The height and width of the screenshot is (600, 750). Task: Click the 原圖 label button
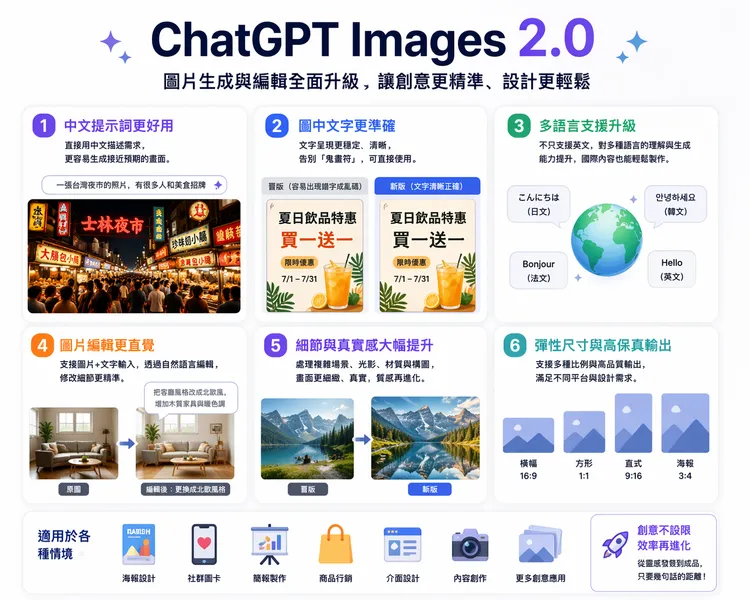pos(74,489)
